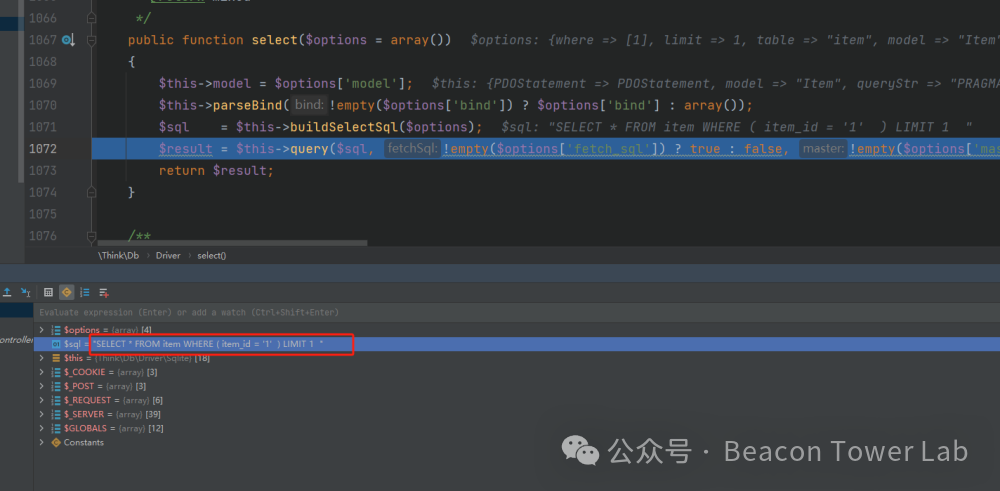Click 'return $result;' on line 1073
The image size is (1000, 491).
click(216, 171)
